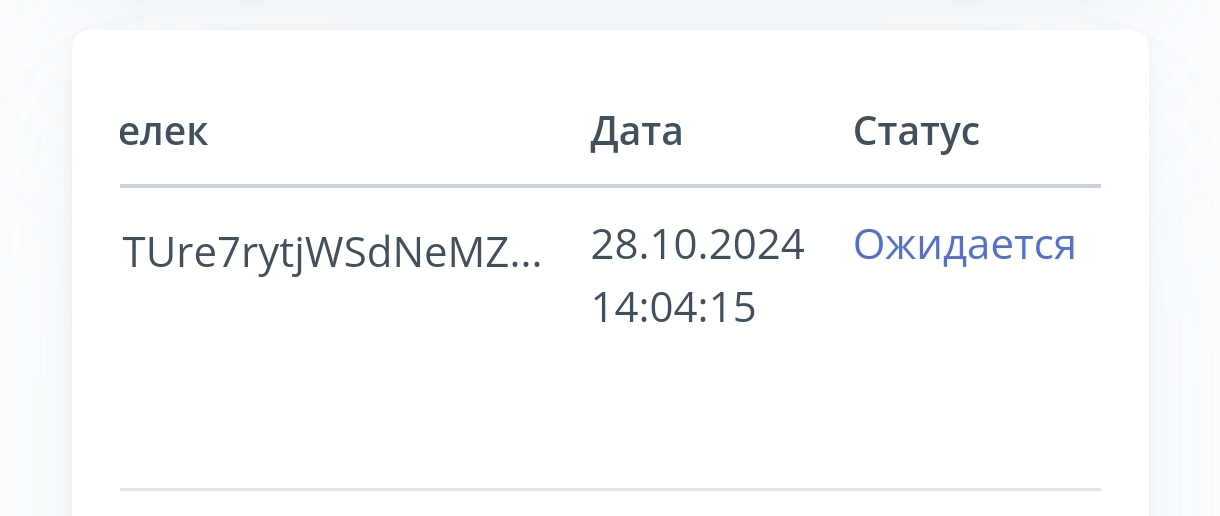
Task: Select wallet address TUre7rytjWSdNeMZ...
Action: point(315,253)
